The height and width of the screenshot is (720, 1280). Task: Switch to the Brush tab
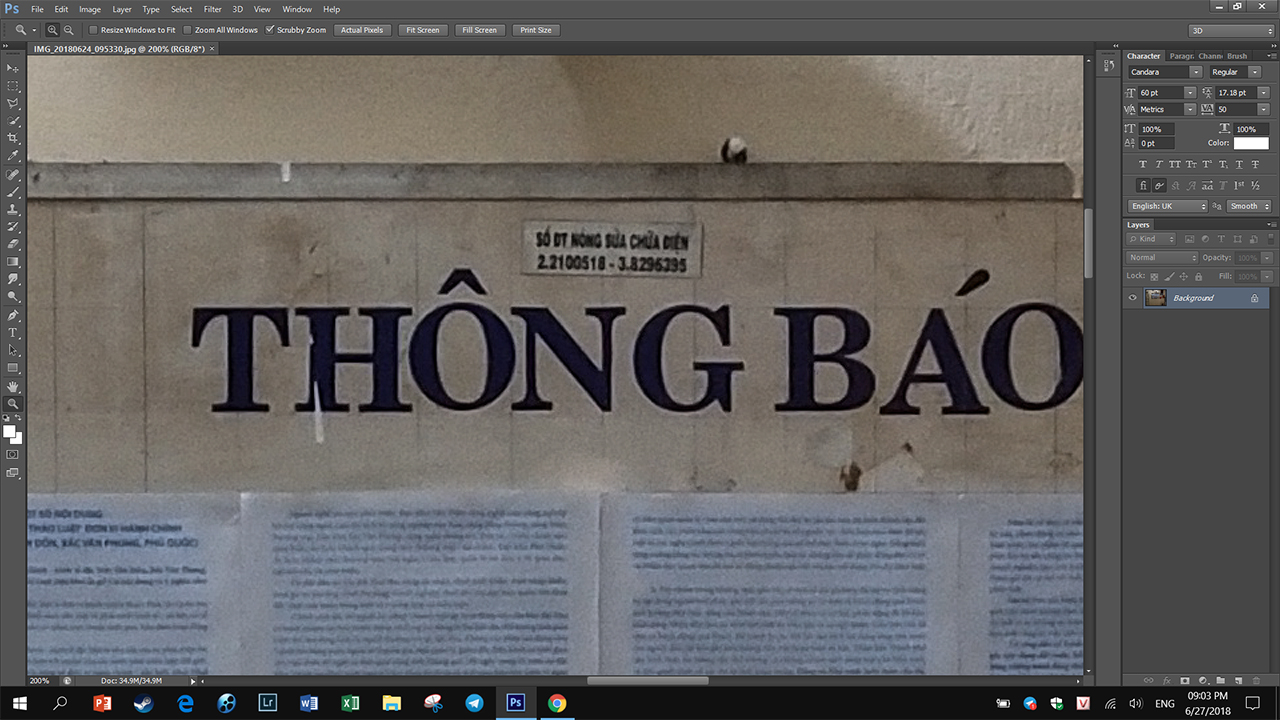coord(1237,56)
